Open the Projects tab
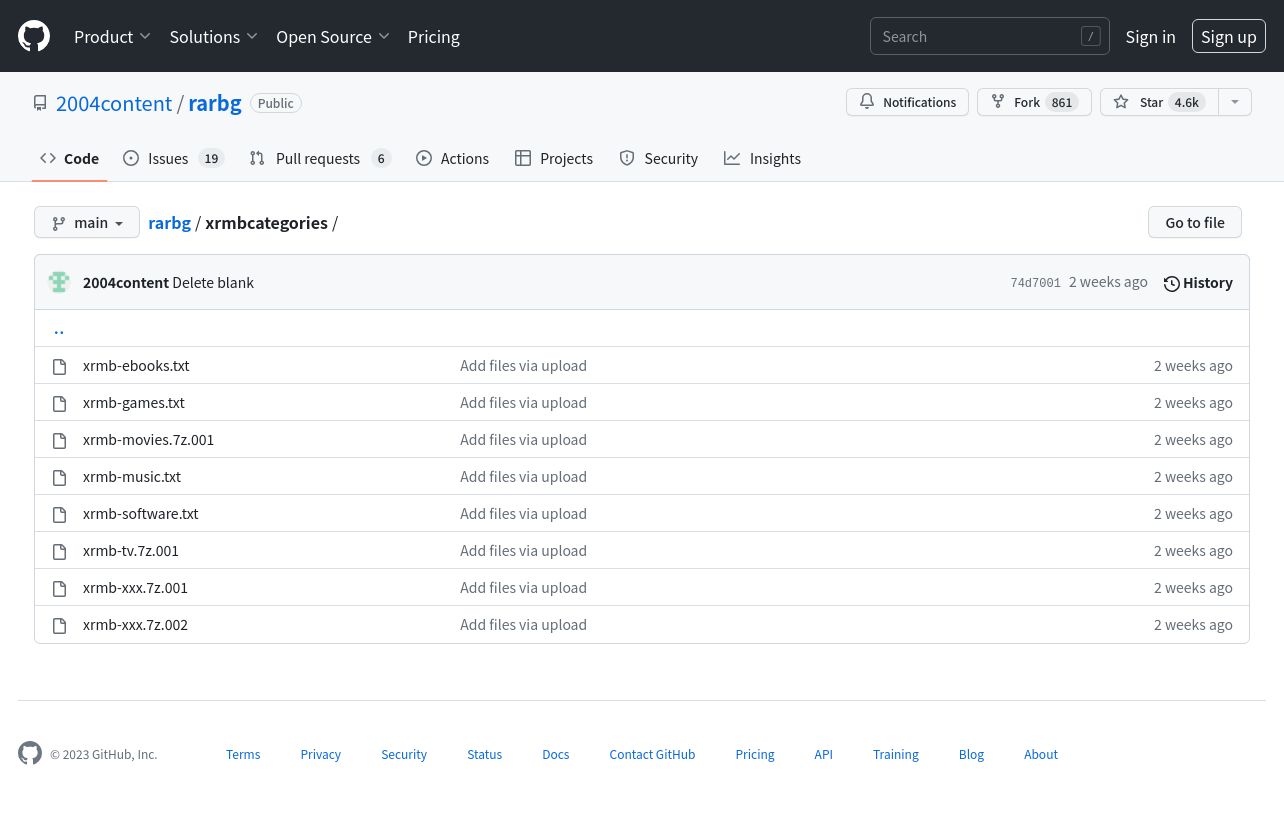This screenshot has height=814, width=1284. point(554,158)
